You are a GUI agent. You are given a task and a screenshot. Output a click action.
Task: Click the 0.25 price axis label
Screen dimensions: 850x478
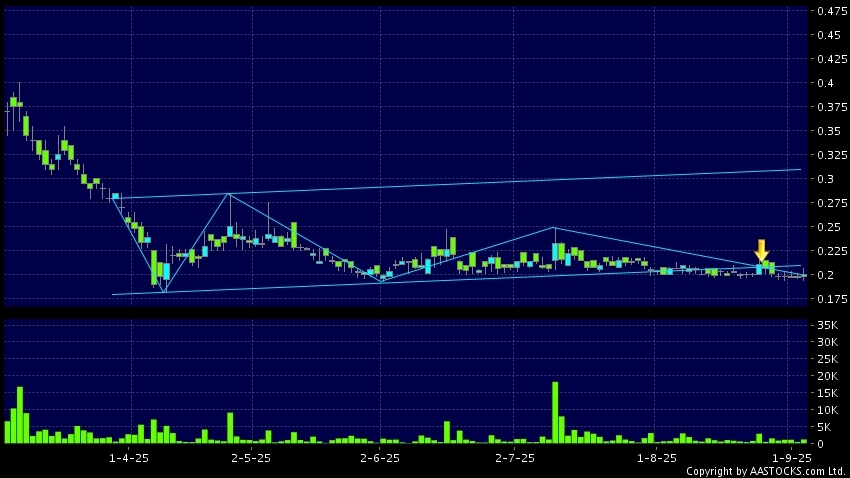coord(829,227)
